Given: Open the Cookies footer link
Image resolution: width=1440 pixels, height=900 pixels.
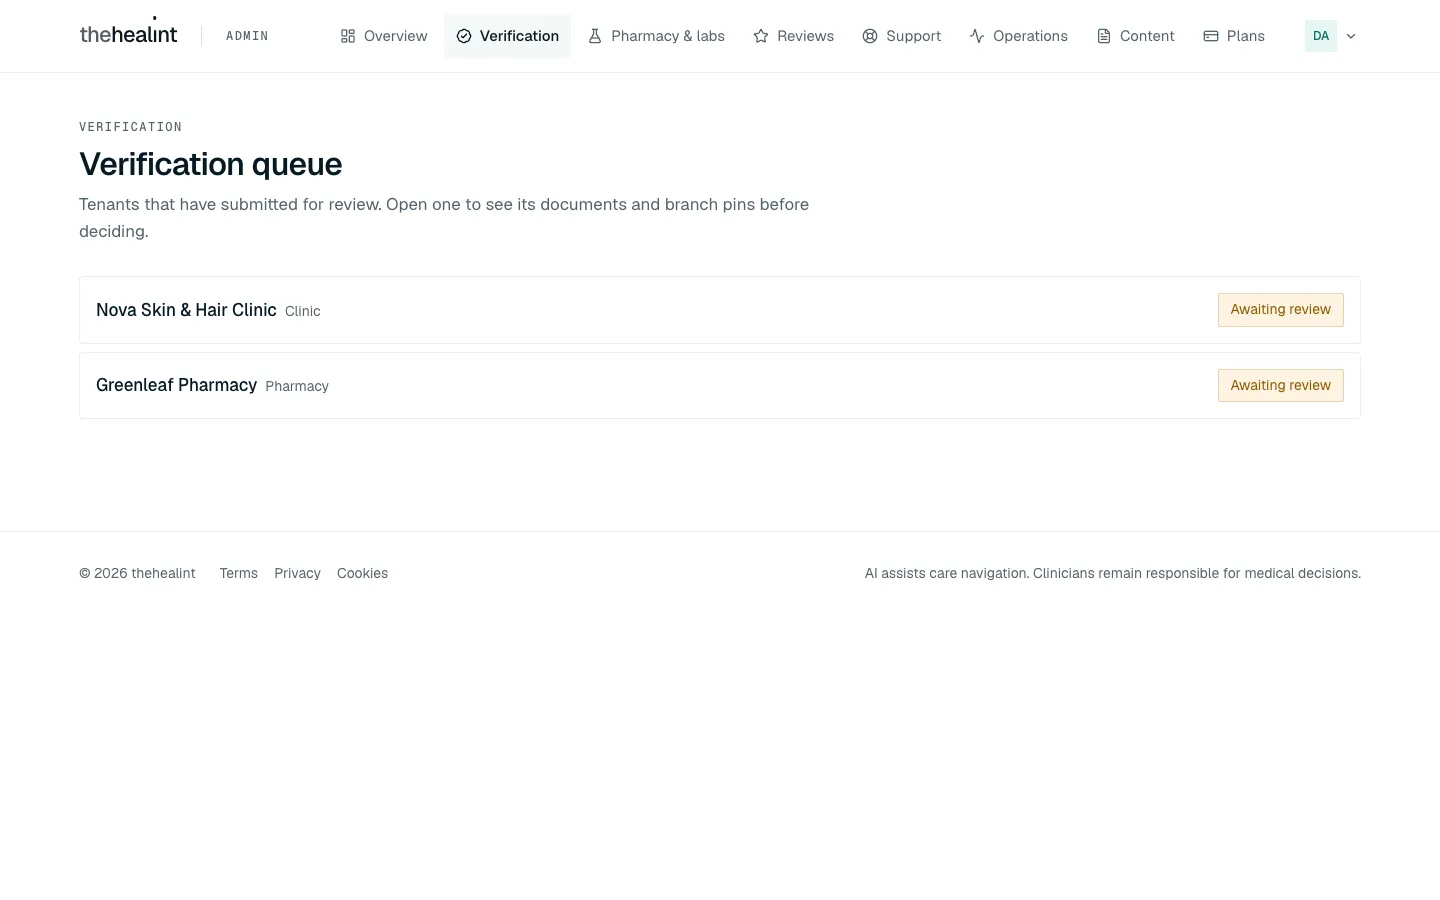Looking at the screenshot, I should pyautogui.click(x=362, y=573).
